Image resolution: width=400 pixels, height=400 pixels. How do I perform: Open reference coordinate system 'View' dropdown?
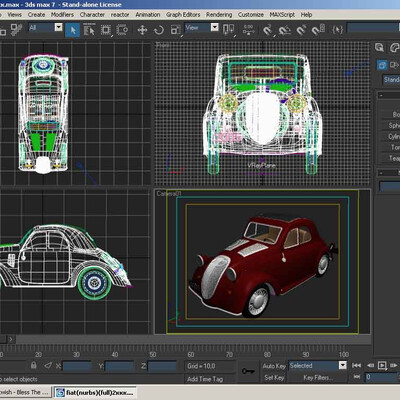[x=215, y=27]
